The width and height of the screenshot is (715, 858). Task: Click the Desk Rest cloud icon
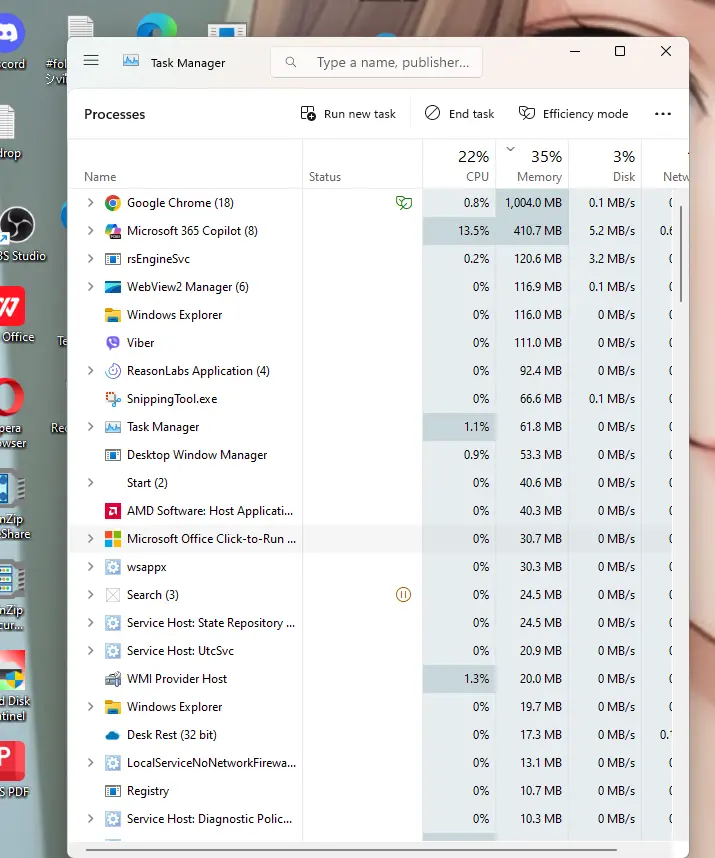pos(113,735)
